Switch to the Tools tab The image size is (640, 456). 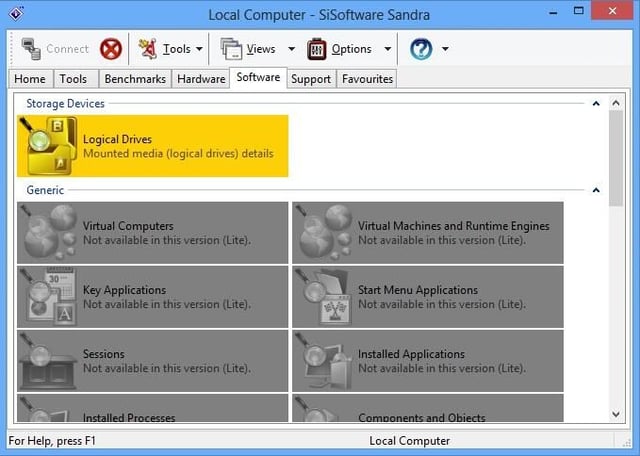(x=76, y=78)
